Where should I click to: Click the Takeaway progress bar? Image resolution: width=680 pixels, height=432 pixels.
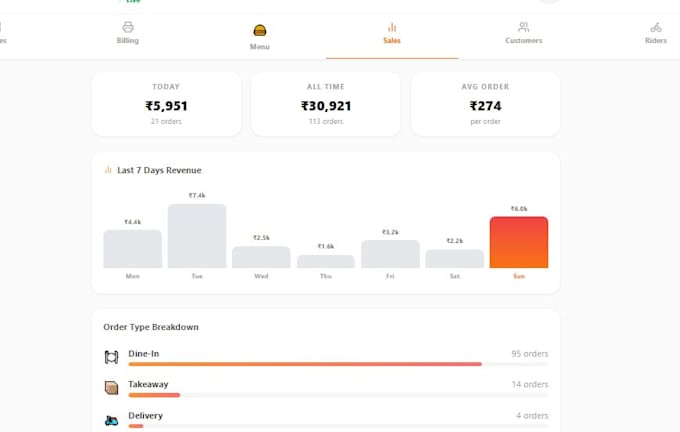click(x=338, y=395)
